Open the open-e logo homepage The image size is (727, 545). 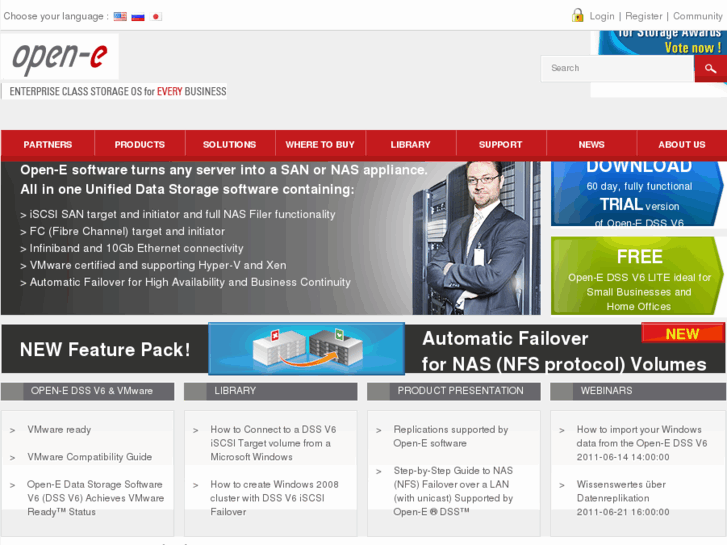coord(60,57)
